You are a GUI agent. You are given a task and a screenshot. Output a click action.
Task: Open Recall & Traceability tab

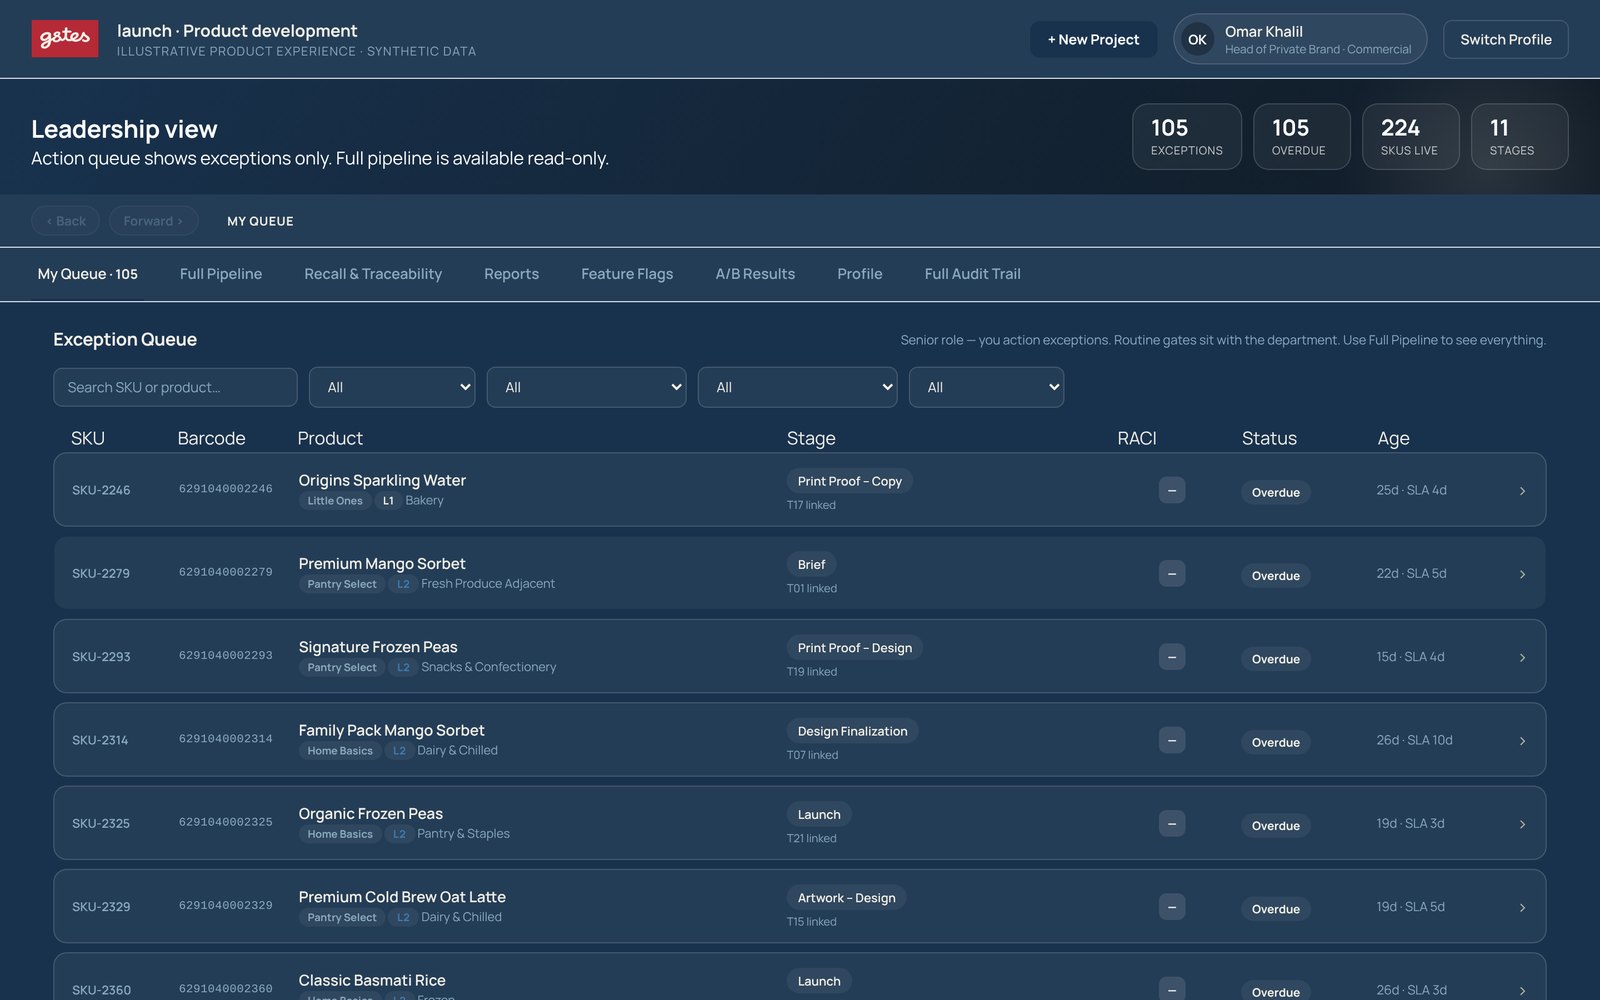[x=373, y=274]
